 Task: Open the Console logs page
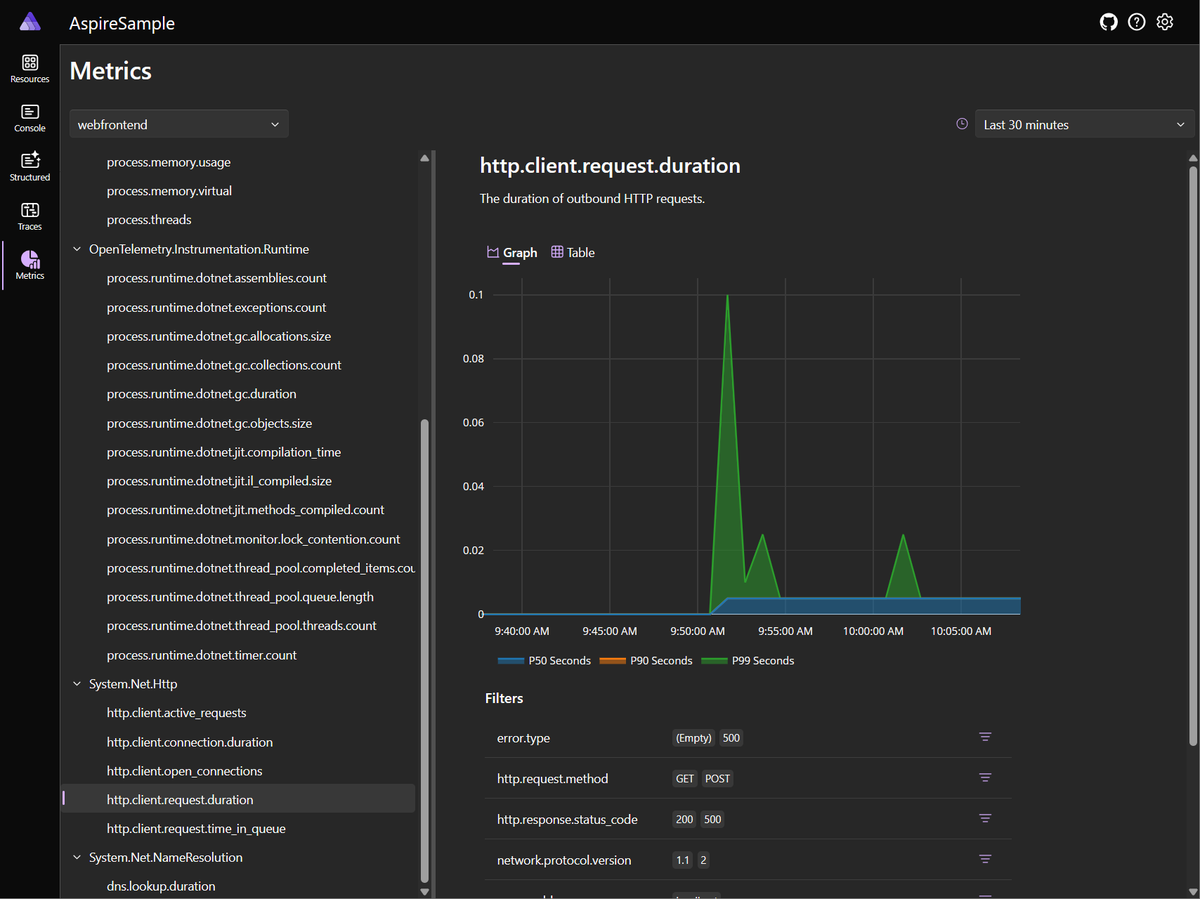pyautogui.click(x=30, y=118)
